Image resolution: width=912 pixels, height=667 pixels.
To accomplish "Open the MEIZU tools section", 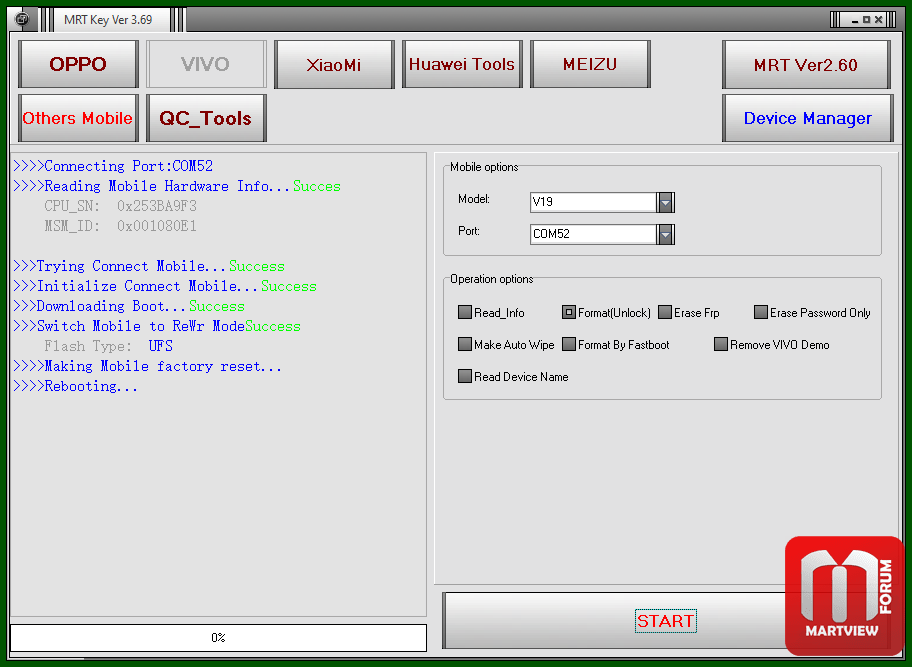I will click(590, 64).
